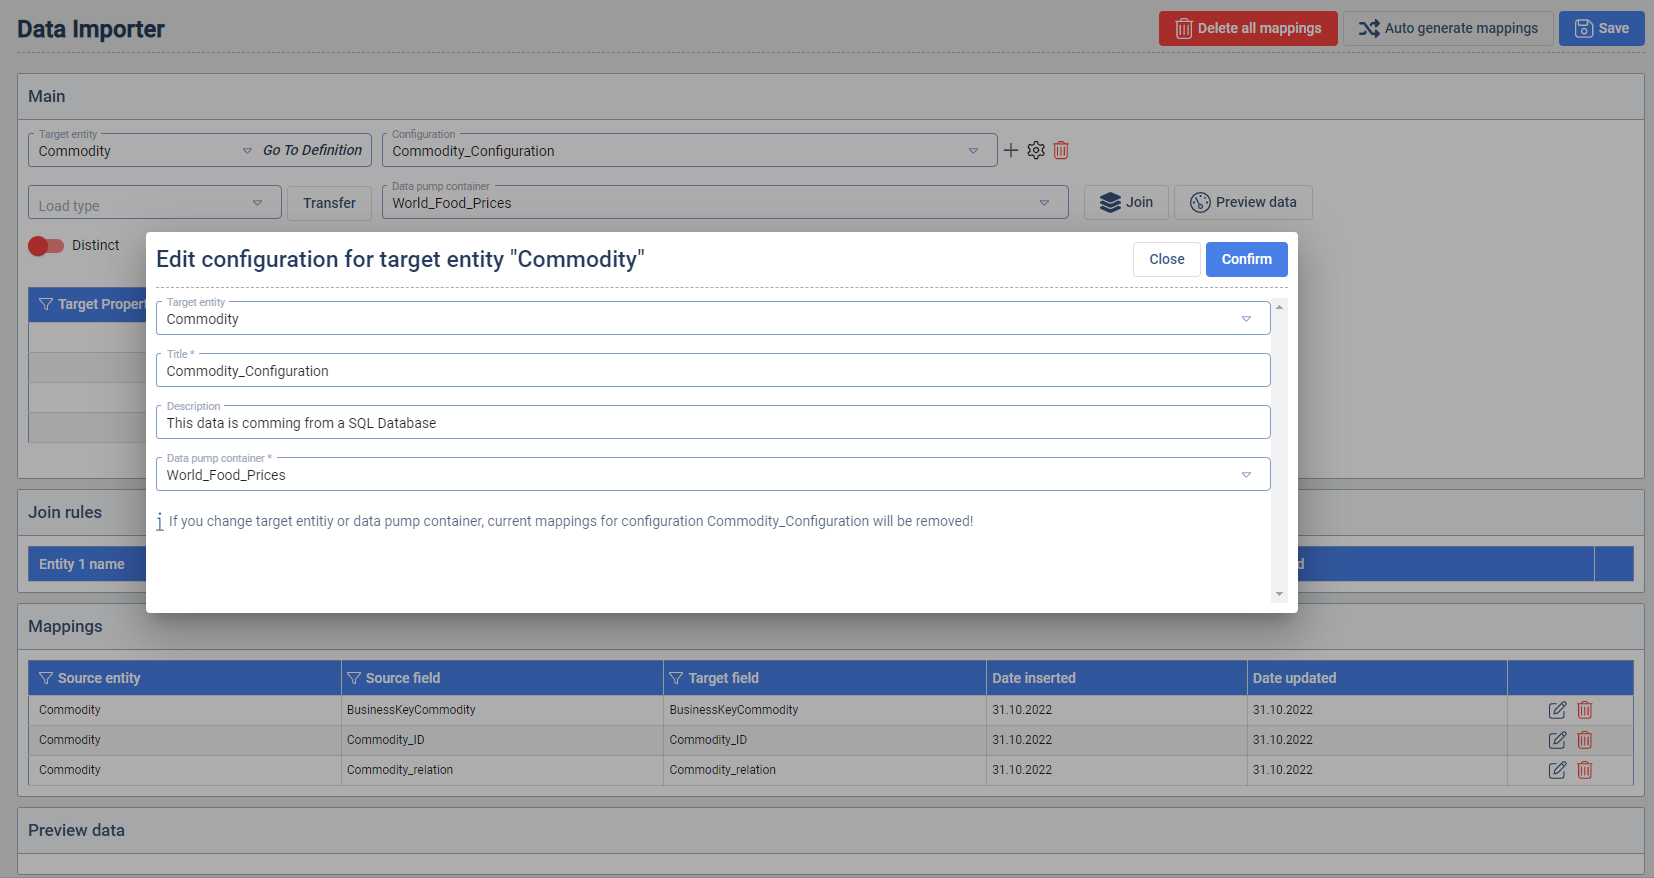1654x878 pixels.
Task: Edit the BusinessKeyCommodity mapping row
Action: [x=1557, y=710]
